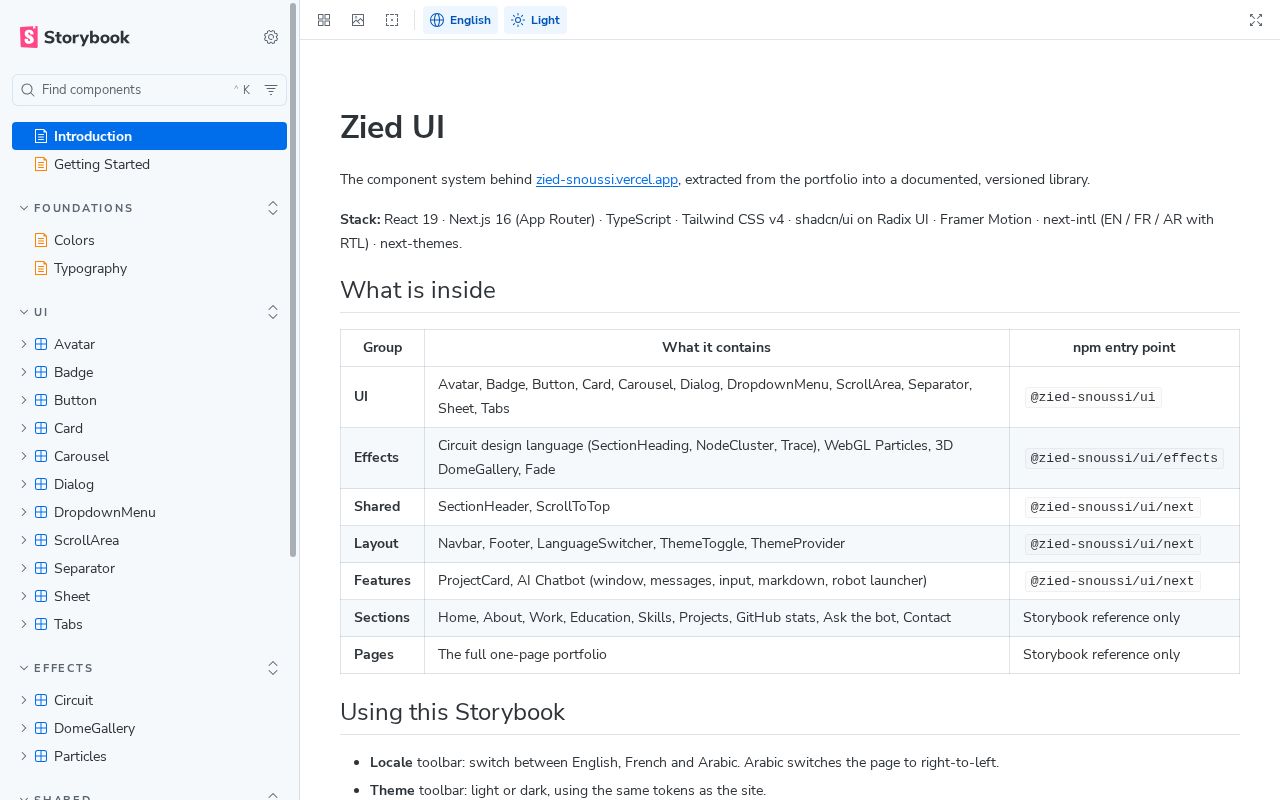This screenshot has height=800, width=1280.
Task: Collapse the Effects section heading
Action: 56,668
